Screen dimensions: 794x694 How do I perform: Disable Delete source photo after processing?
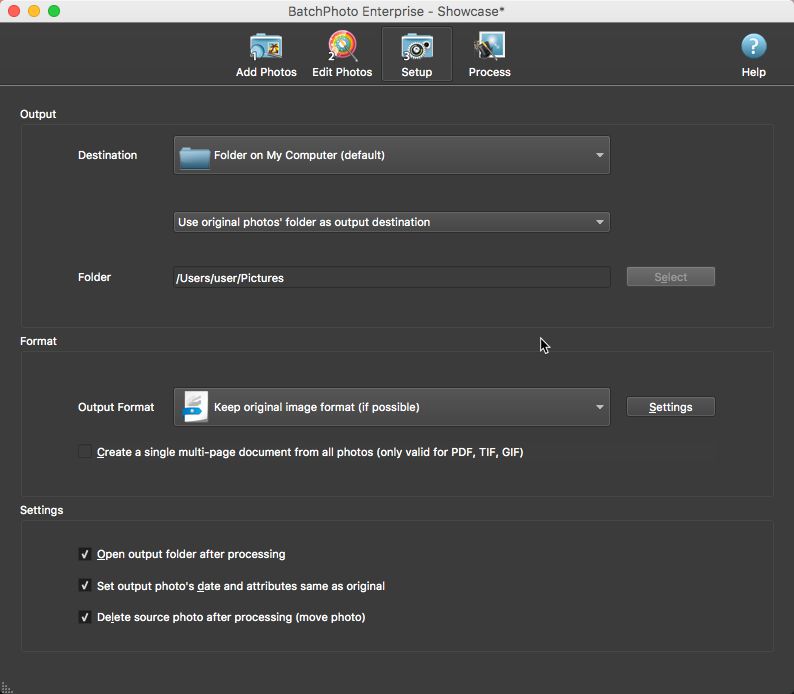85,618
